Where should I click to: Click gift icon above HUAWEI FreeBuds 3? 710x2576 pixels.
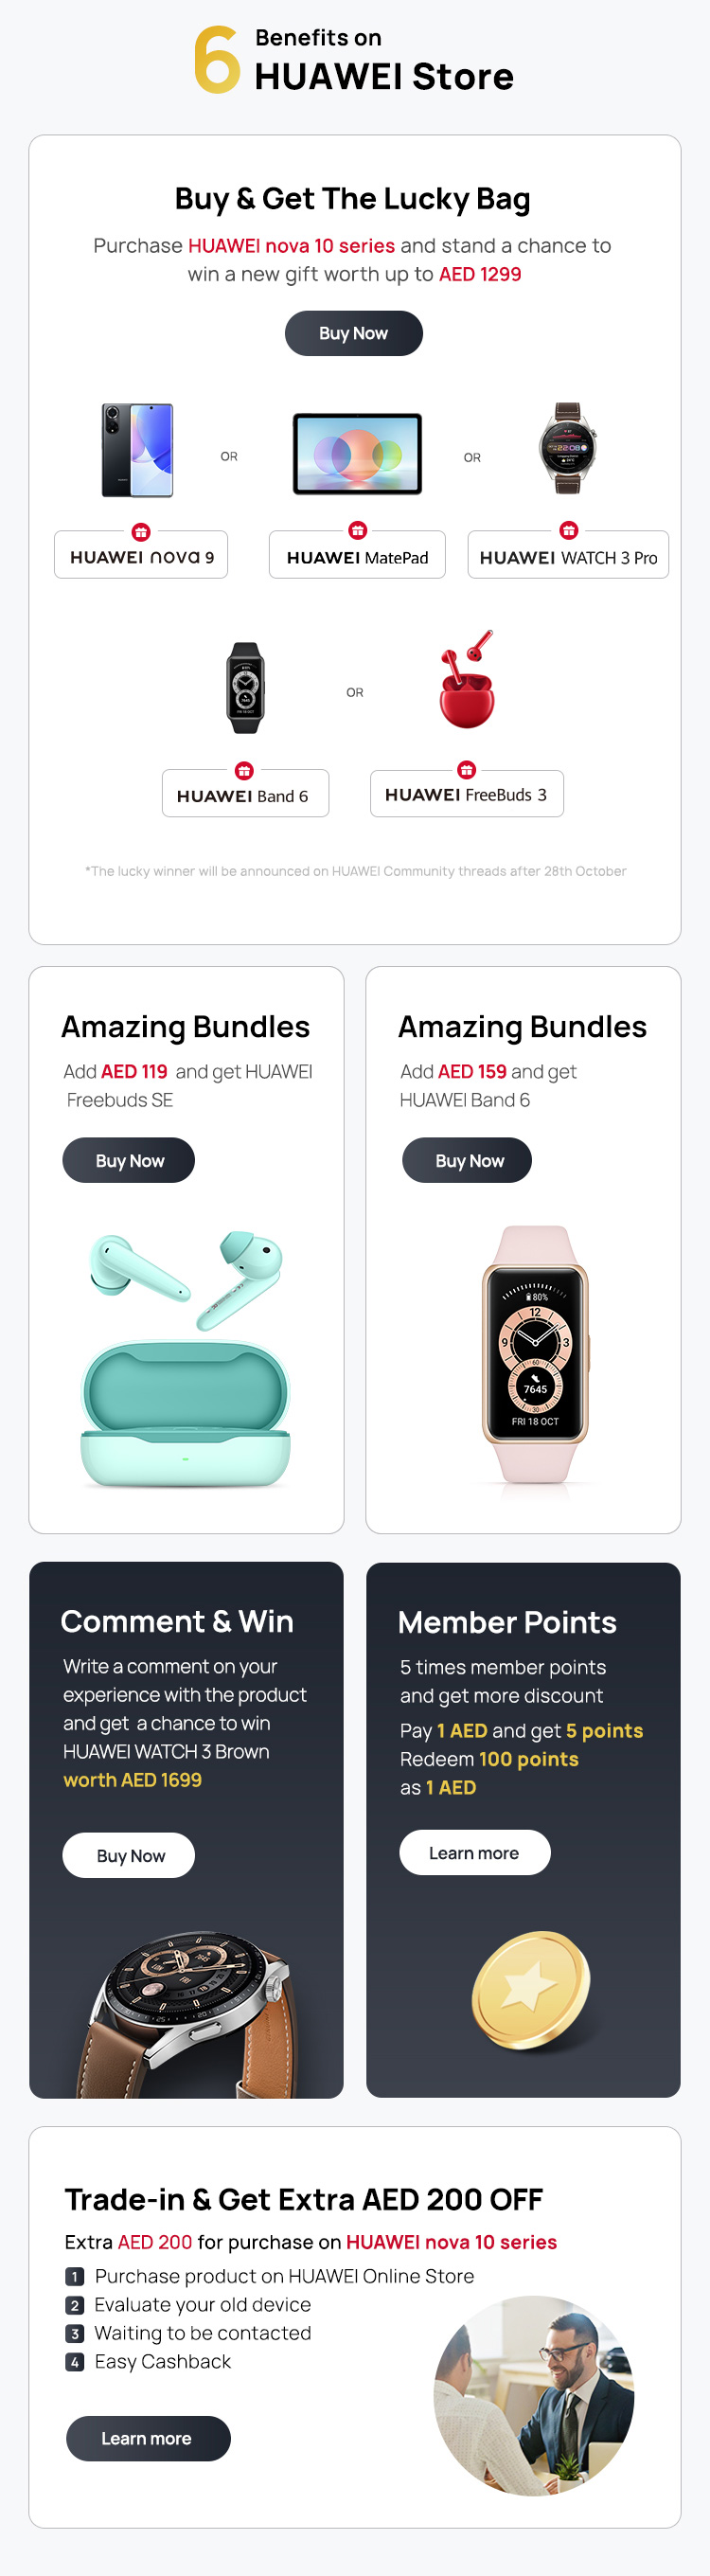466,769
